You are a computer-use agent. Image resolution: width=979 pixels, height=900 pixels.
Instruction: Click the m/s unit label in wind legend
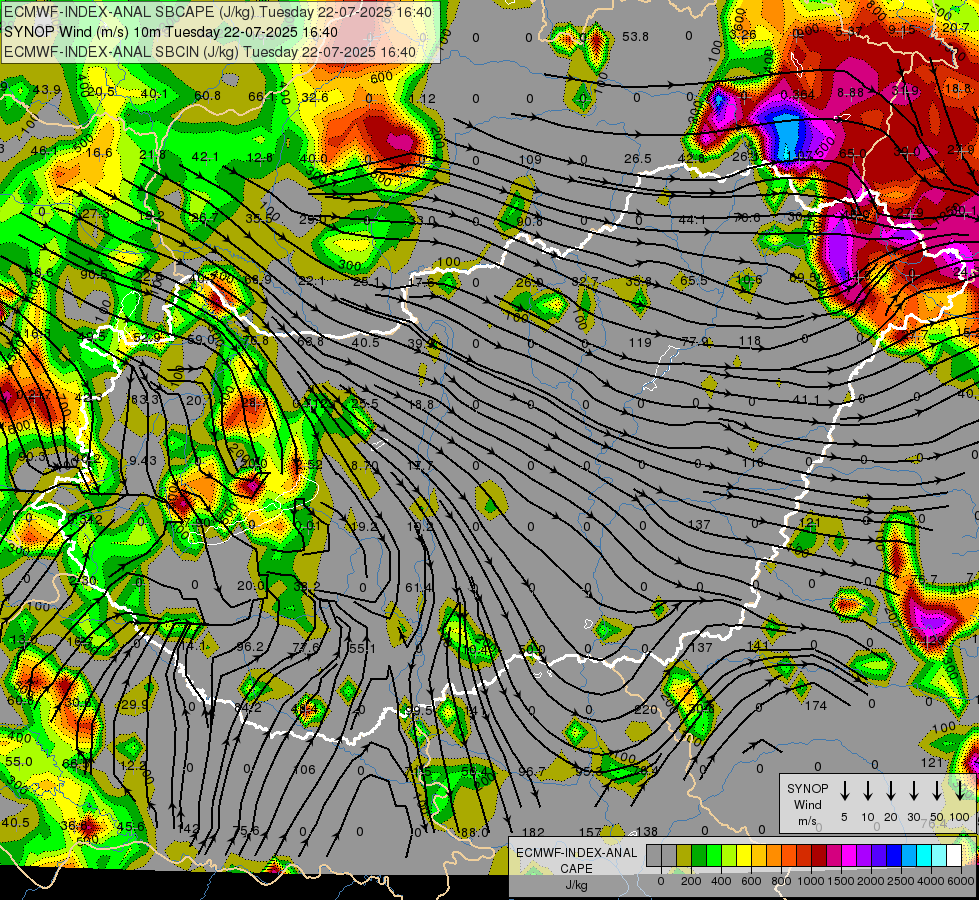click(x=807, y=821)
